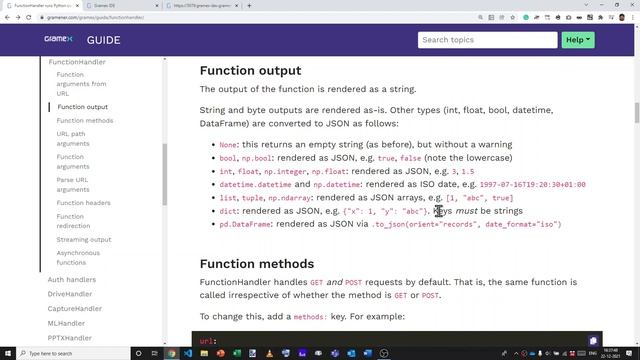Open Outlook from the taskbar
Screen dimensions: 640x360
pyautogui.click(x=351, y=353)
